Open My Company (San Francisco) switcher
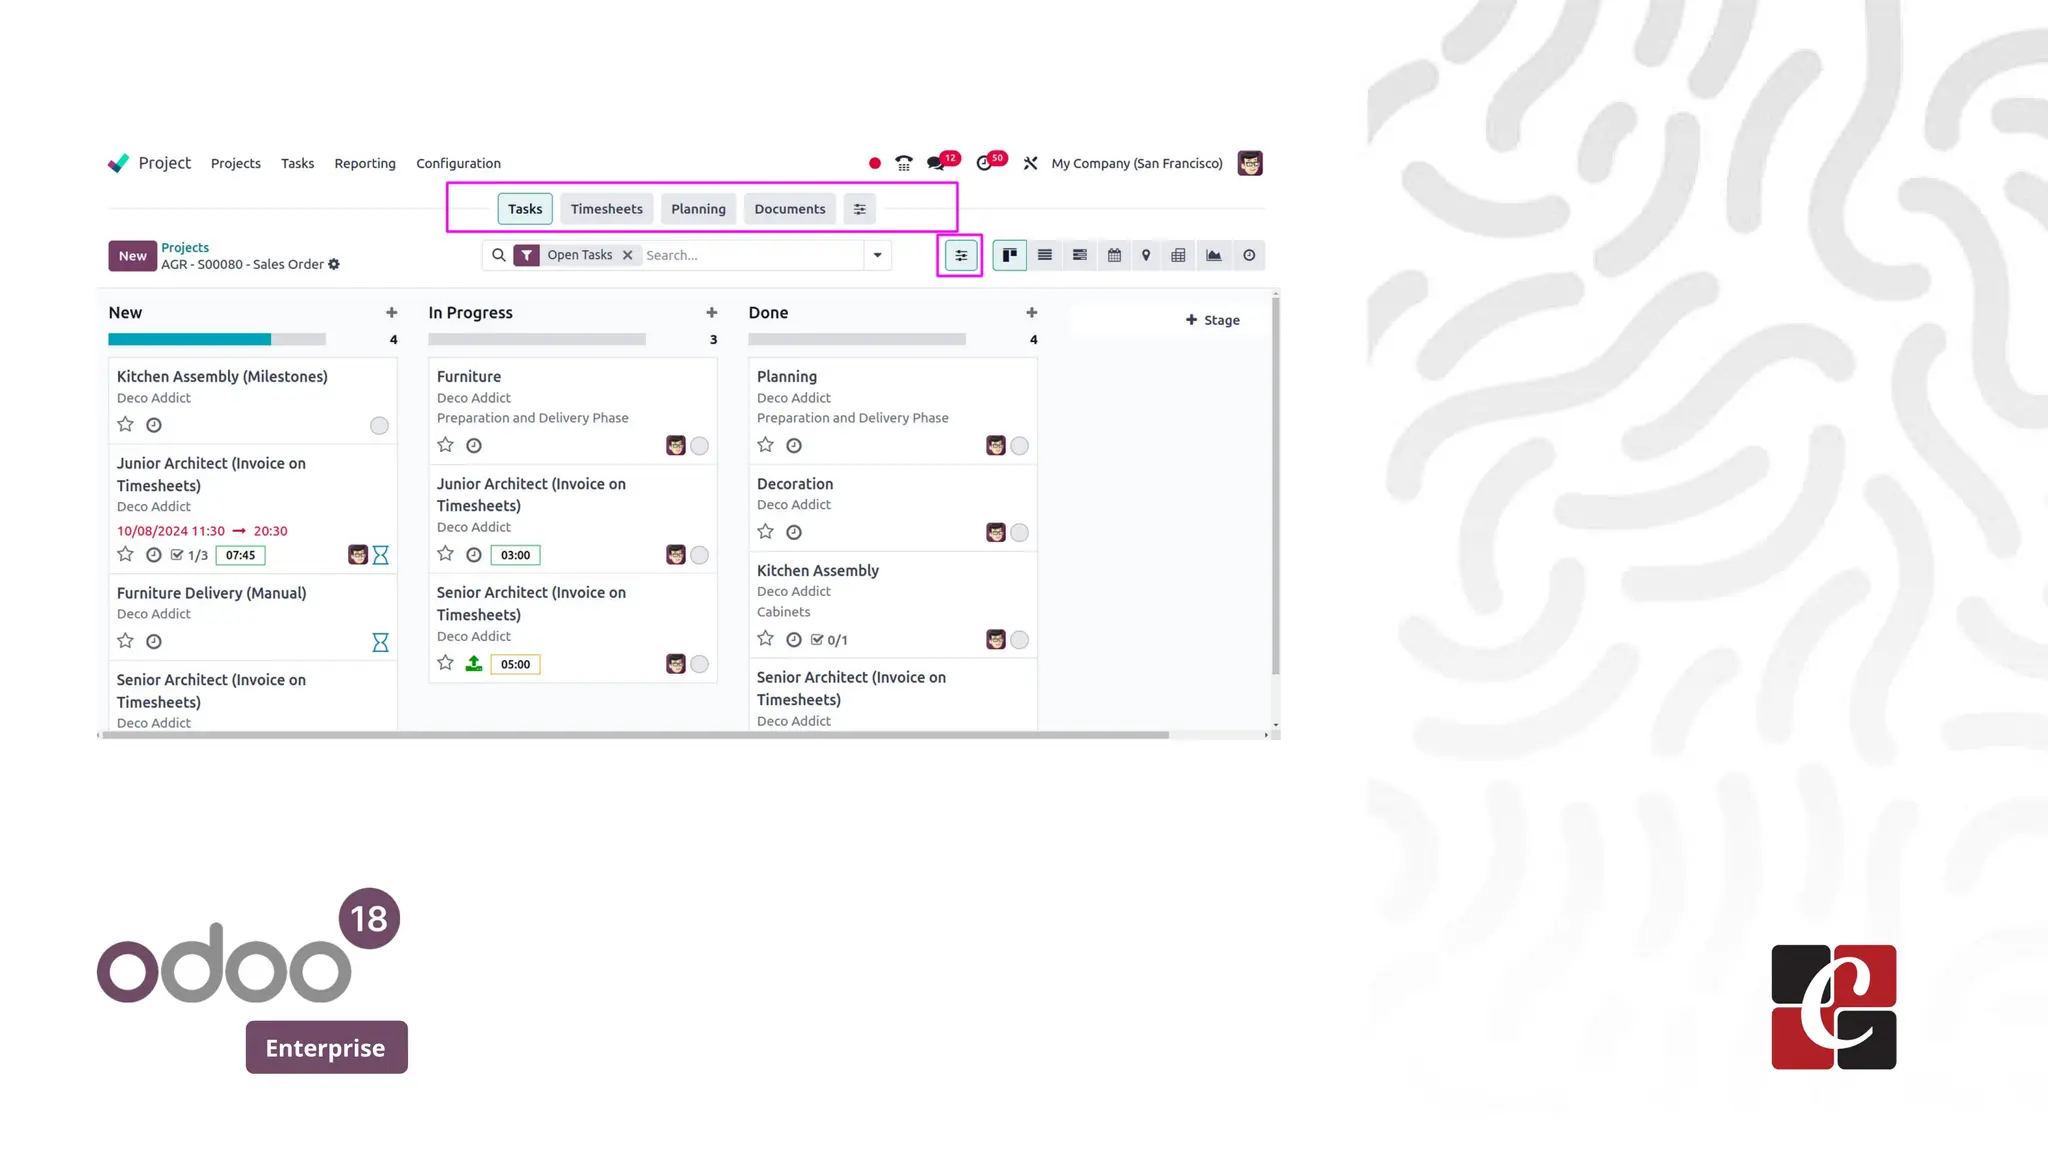Image resolution: width=2048 pixels, height=1152 pixels. pyautogui.click(x=1136, y=163)
